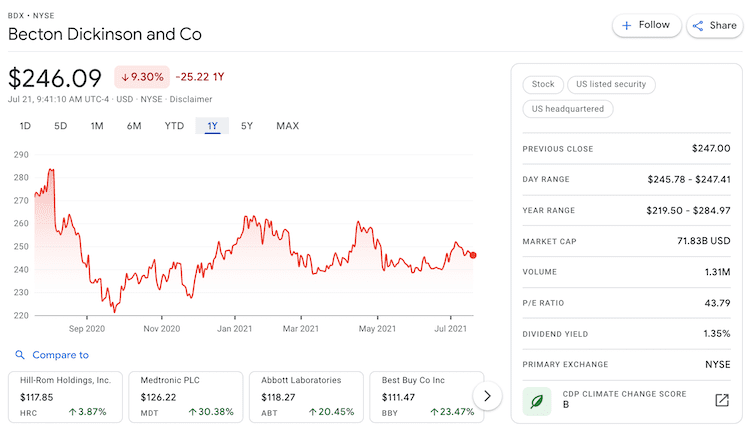This screenshot has height=427, width=750.
Task: Open the Best Buy Co Inc card
Action: [x=427, y=396]
